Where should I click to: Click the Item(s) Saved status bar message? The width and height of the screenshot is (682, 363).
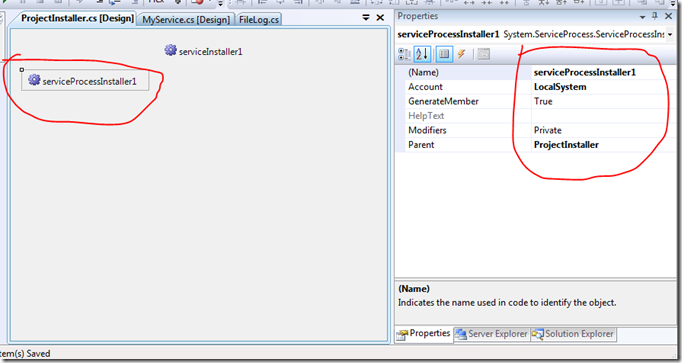pyautogui.click(x=25, y=353)
